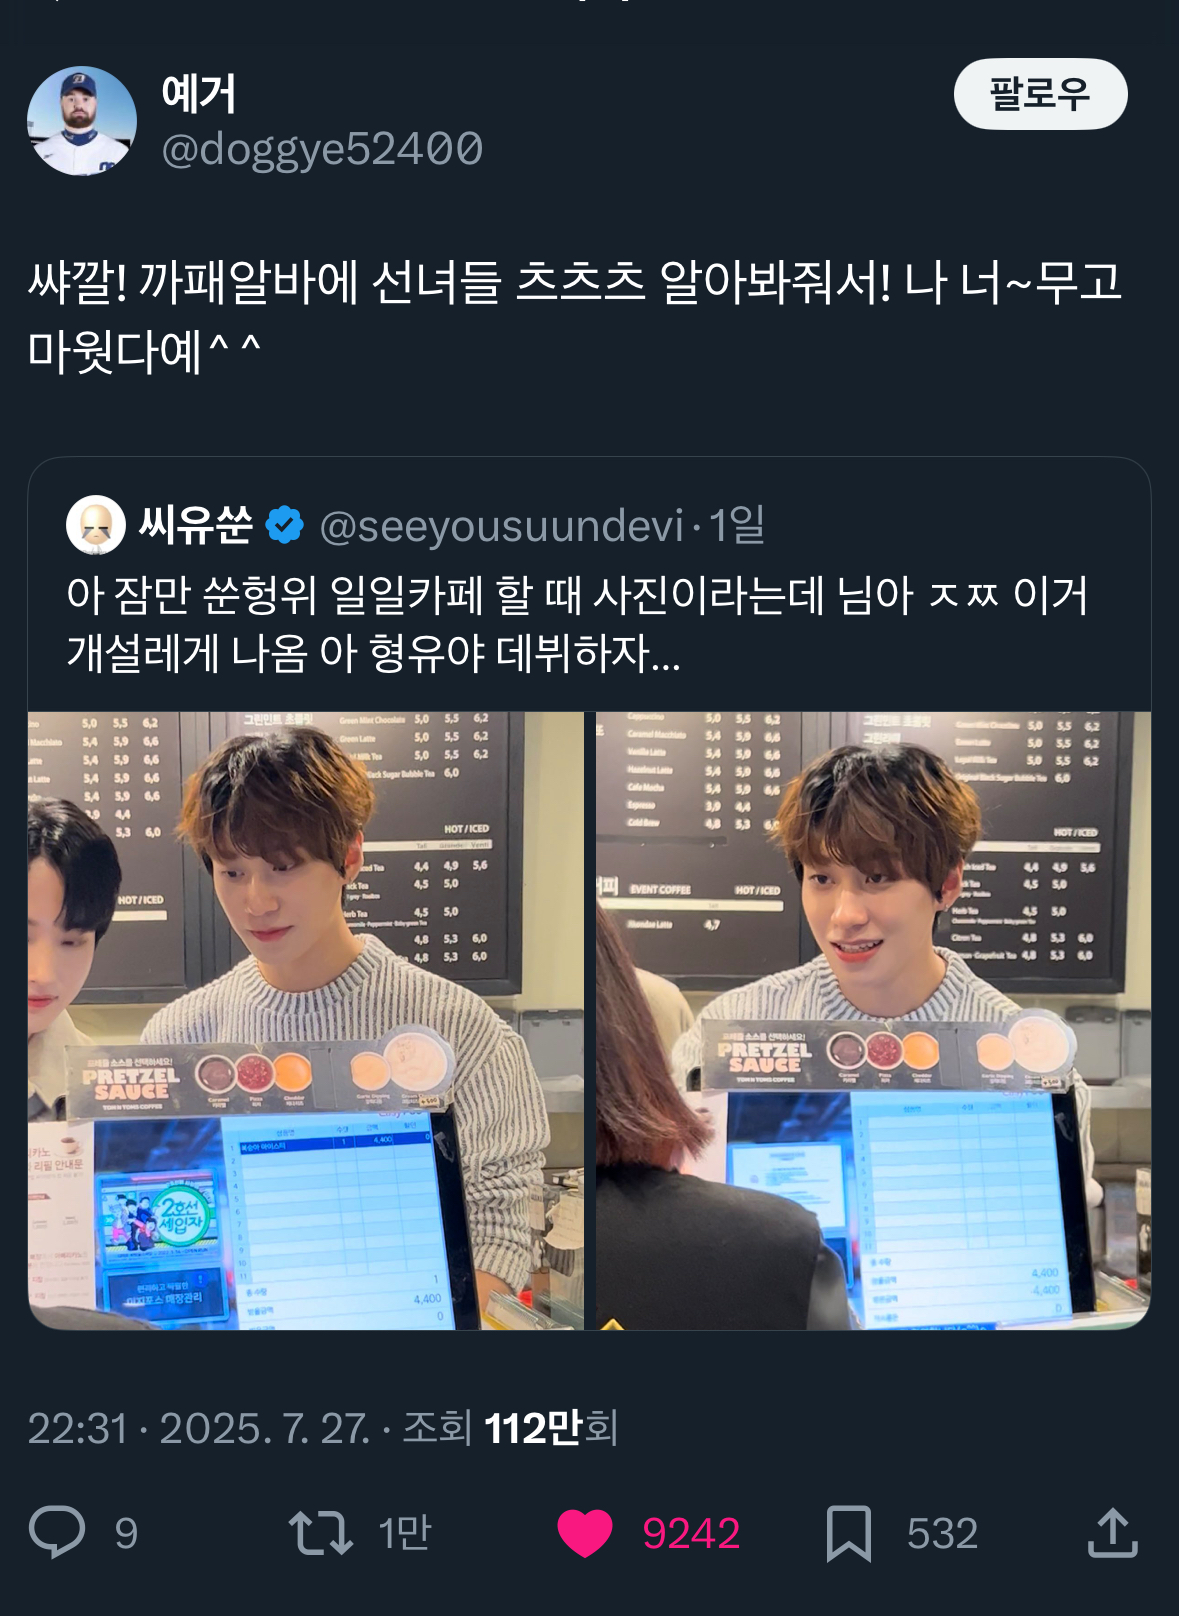Image resolution: width=1179 pixels, height=1616 pixels.
Task: Open the @seeyousuundevi handle
Action: [501, 526]
